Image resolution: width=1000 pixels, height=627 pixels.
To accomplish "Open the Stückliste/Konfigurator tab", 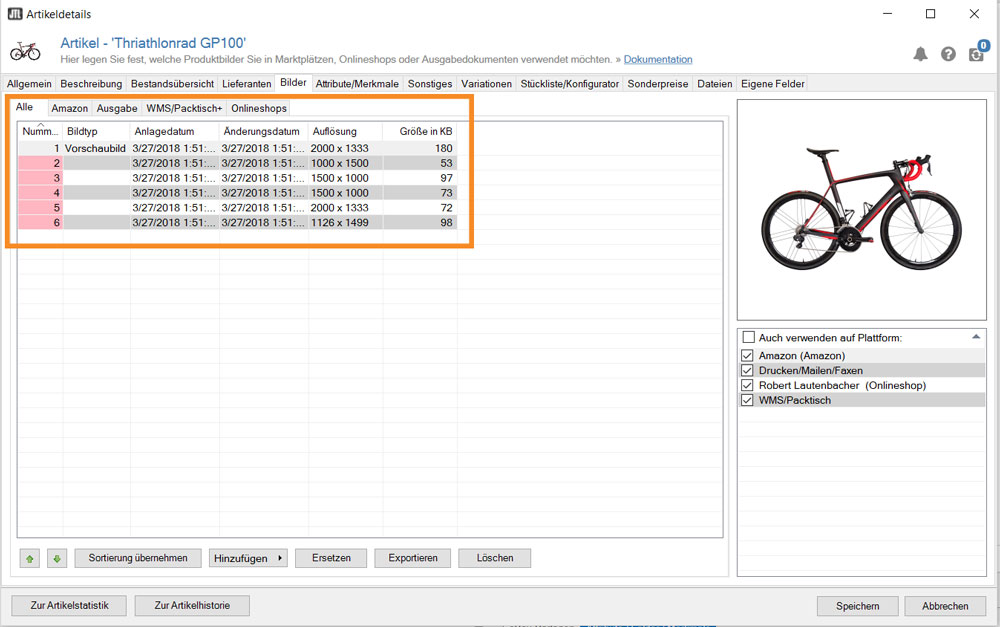I will (x=570, y=84).
